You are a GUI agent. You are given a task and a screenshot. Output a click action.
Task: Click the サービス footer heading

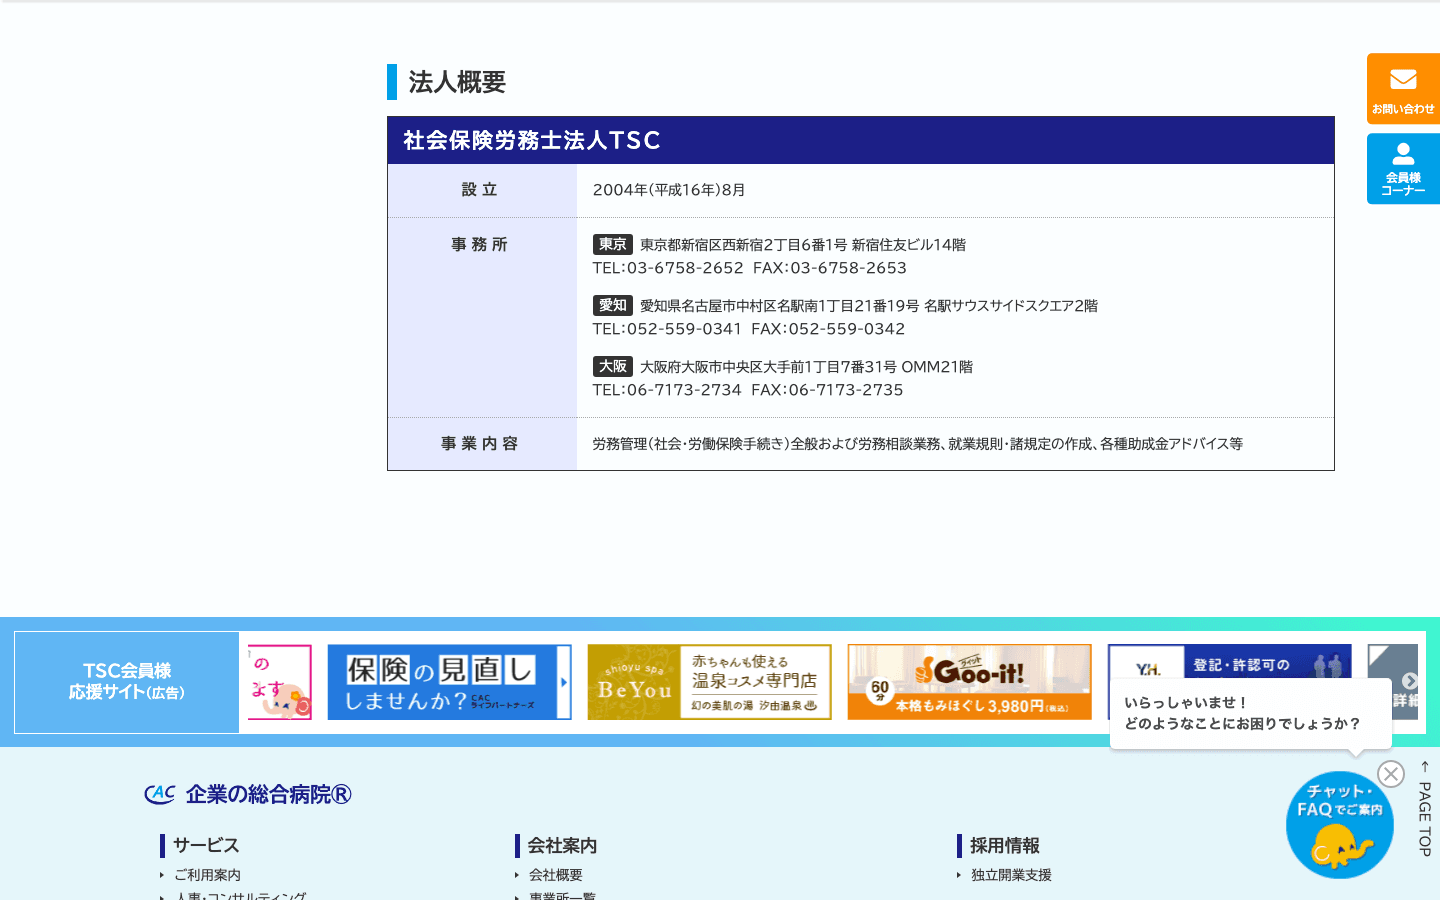[x=206, y=846]
